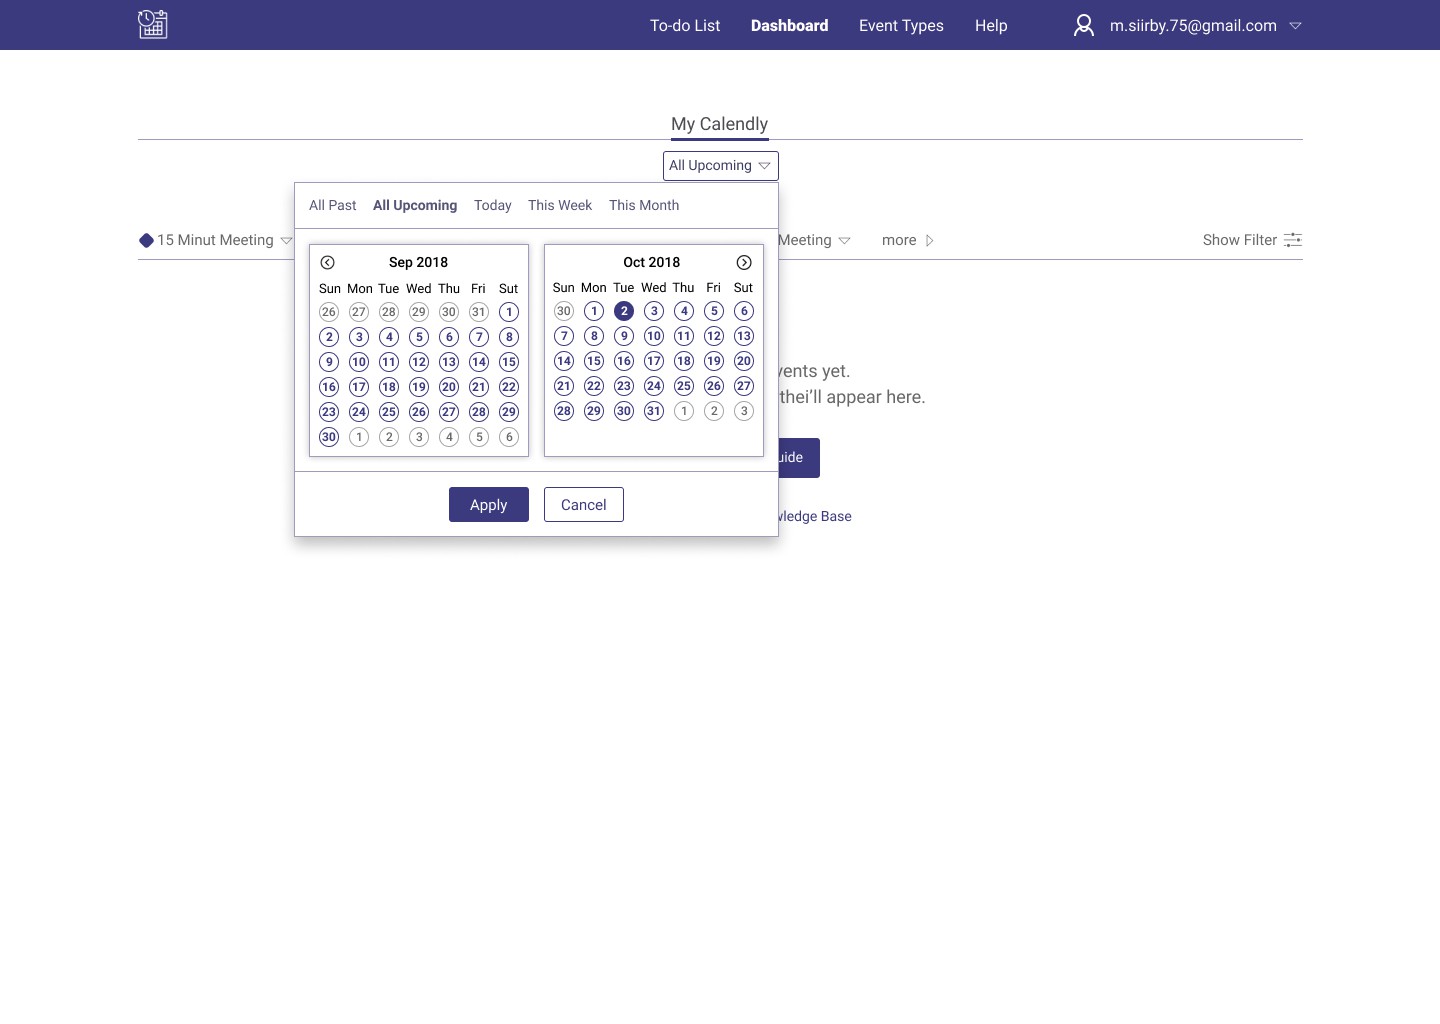Select September 15 in Sep 2018 calendar
1440x1024 pixels.
click(x=509, y=362)
